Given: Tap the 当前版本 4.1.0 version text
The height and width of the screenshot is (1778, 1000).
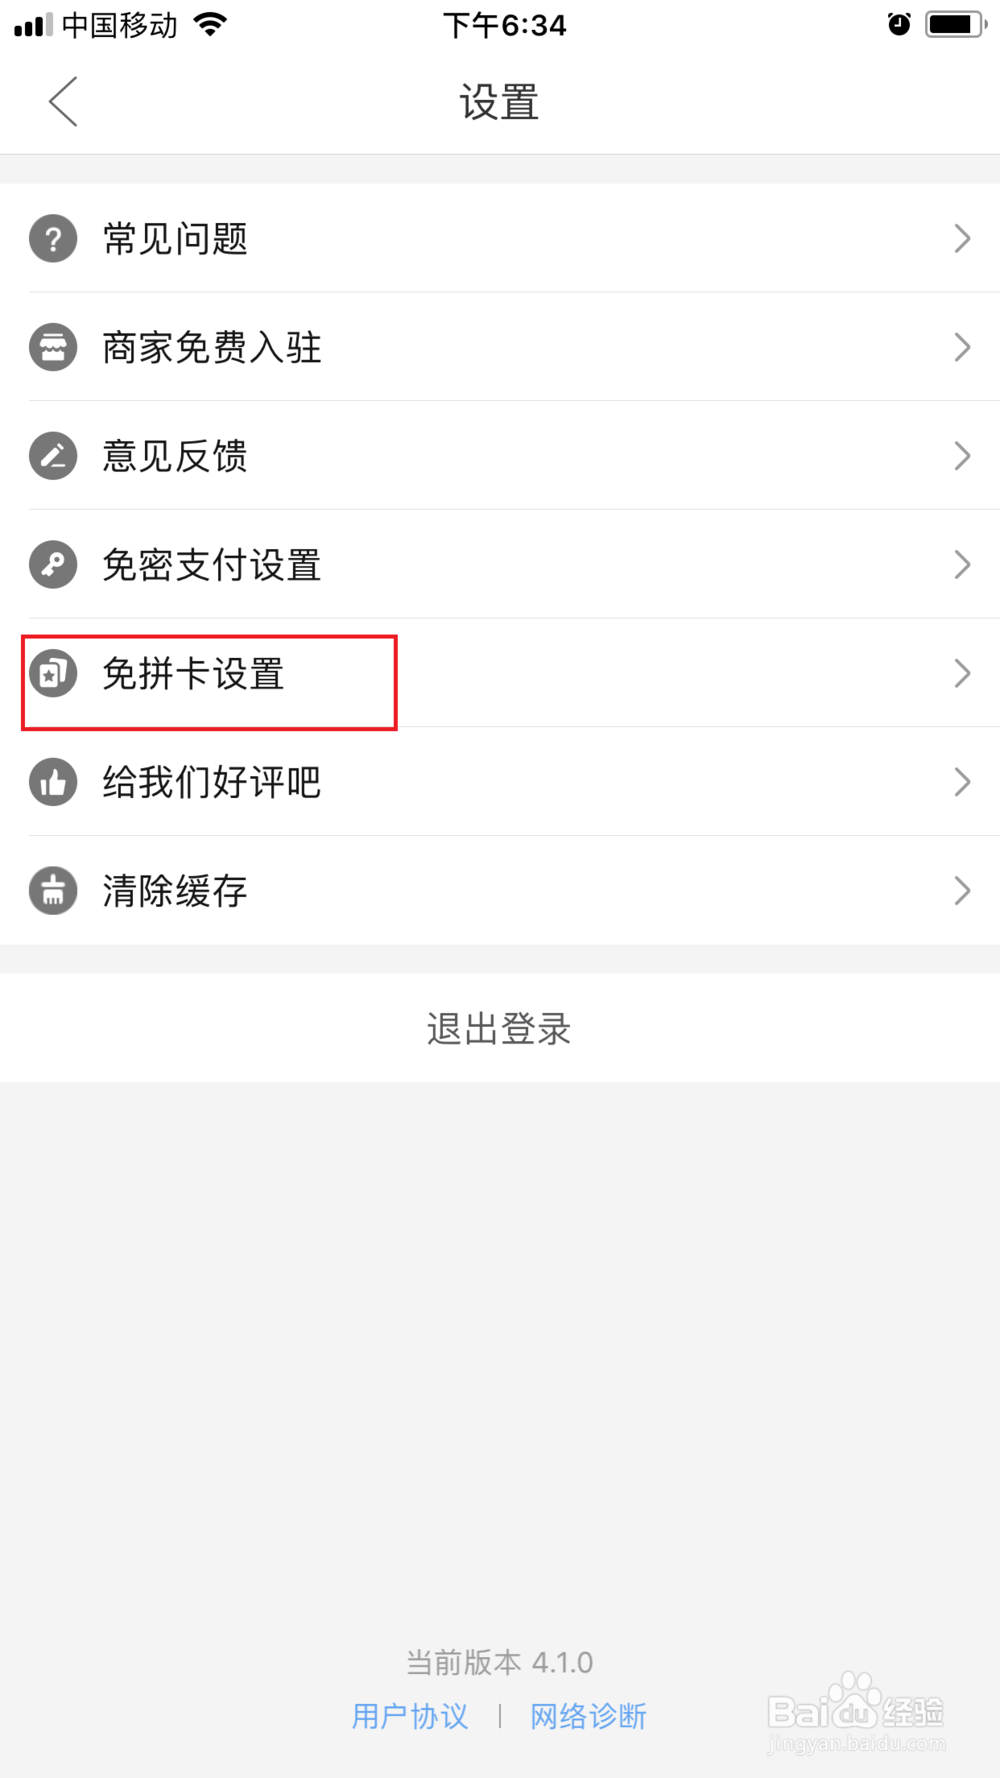Looking at the screenshot, I should tap(499, 1662).
